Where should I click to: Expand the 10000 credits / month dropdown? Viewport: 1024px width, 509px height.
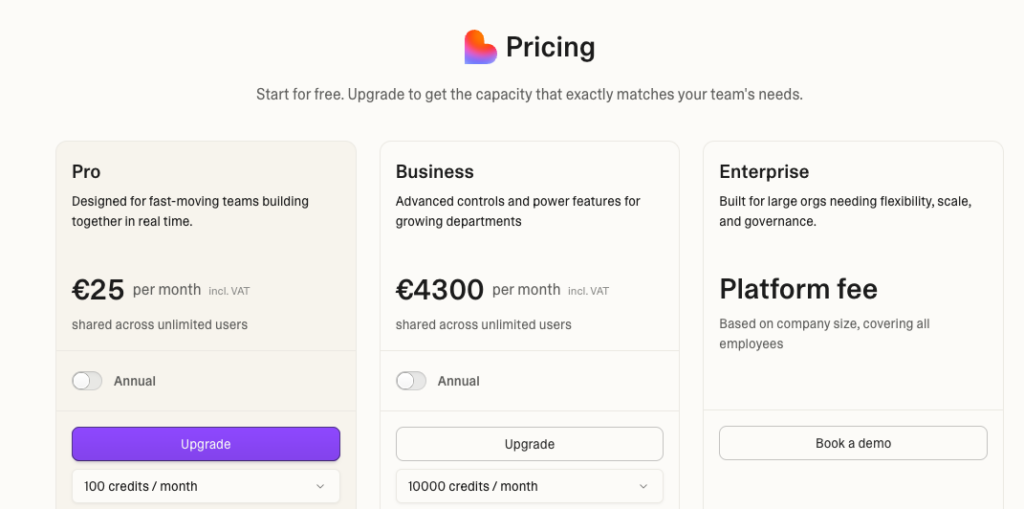pyautogui.click(x=529, y=487)
